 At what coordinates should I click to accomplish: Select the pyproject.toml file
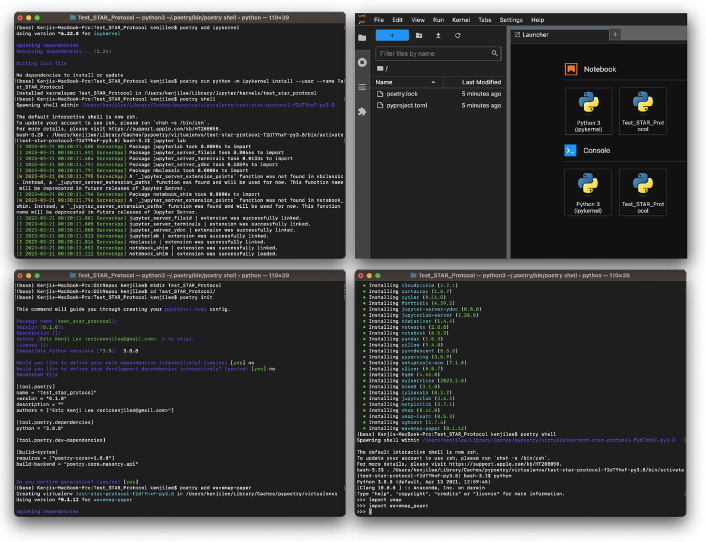coord(438,105)
